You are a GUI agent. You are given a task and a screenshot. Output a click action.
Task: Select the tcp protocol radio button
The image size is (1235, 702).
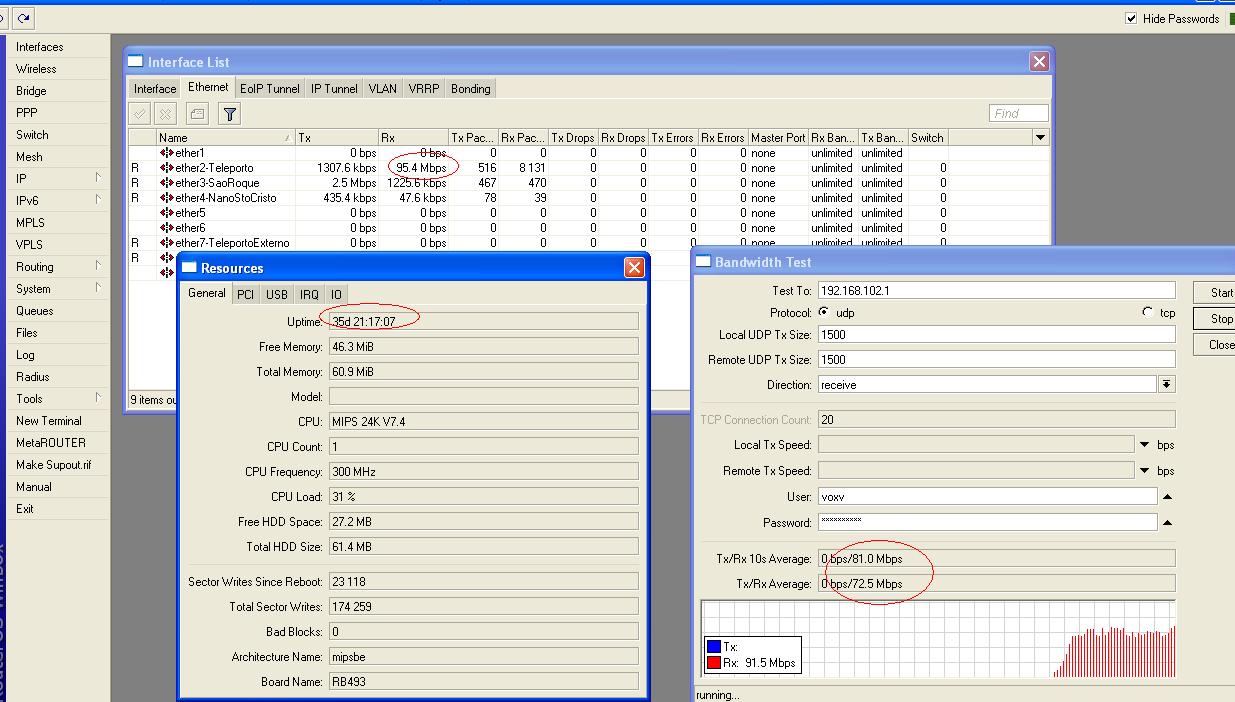point(1147,312)
